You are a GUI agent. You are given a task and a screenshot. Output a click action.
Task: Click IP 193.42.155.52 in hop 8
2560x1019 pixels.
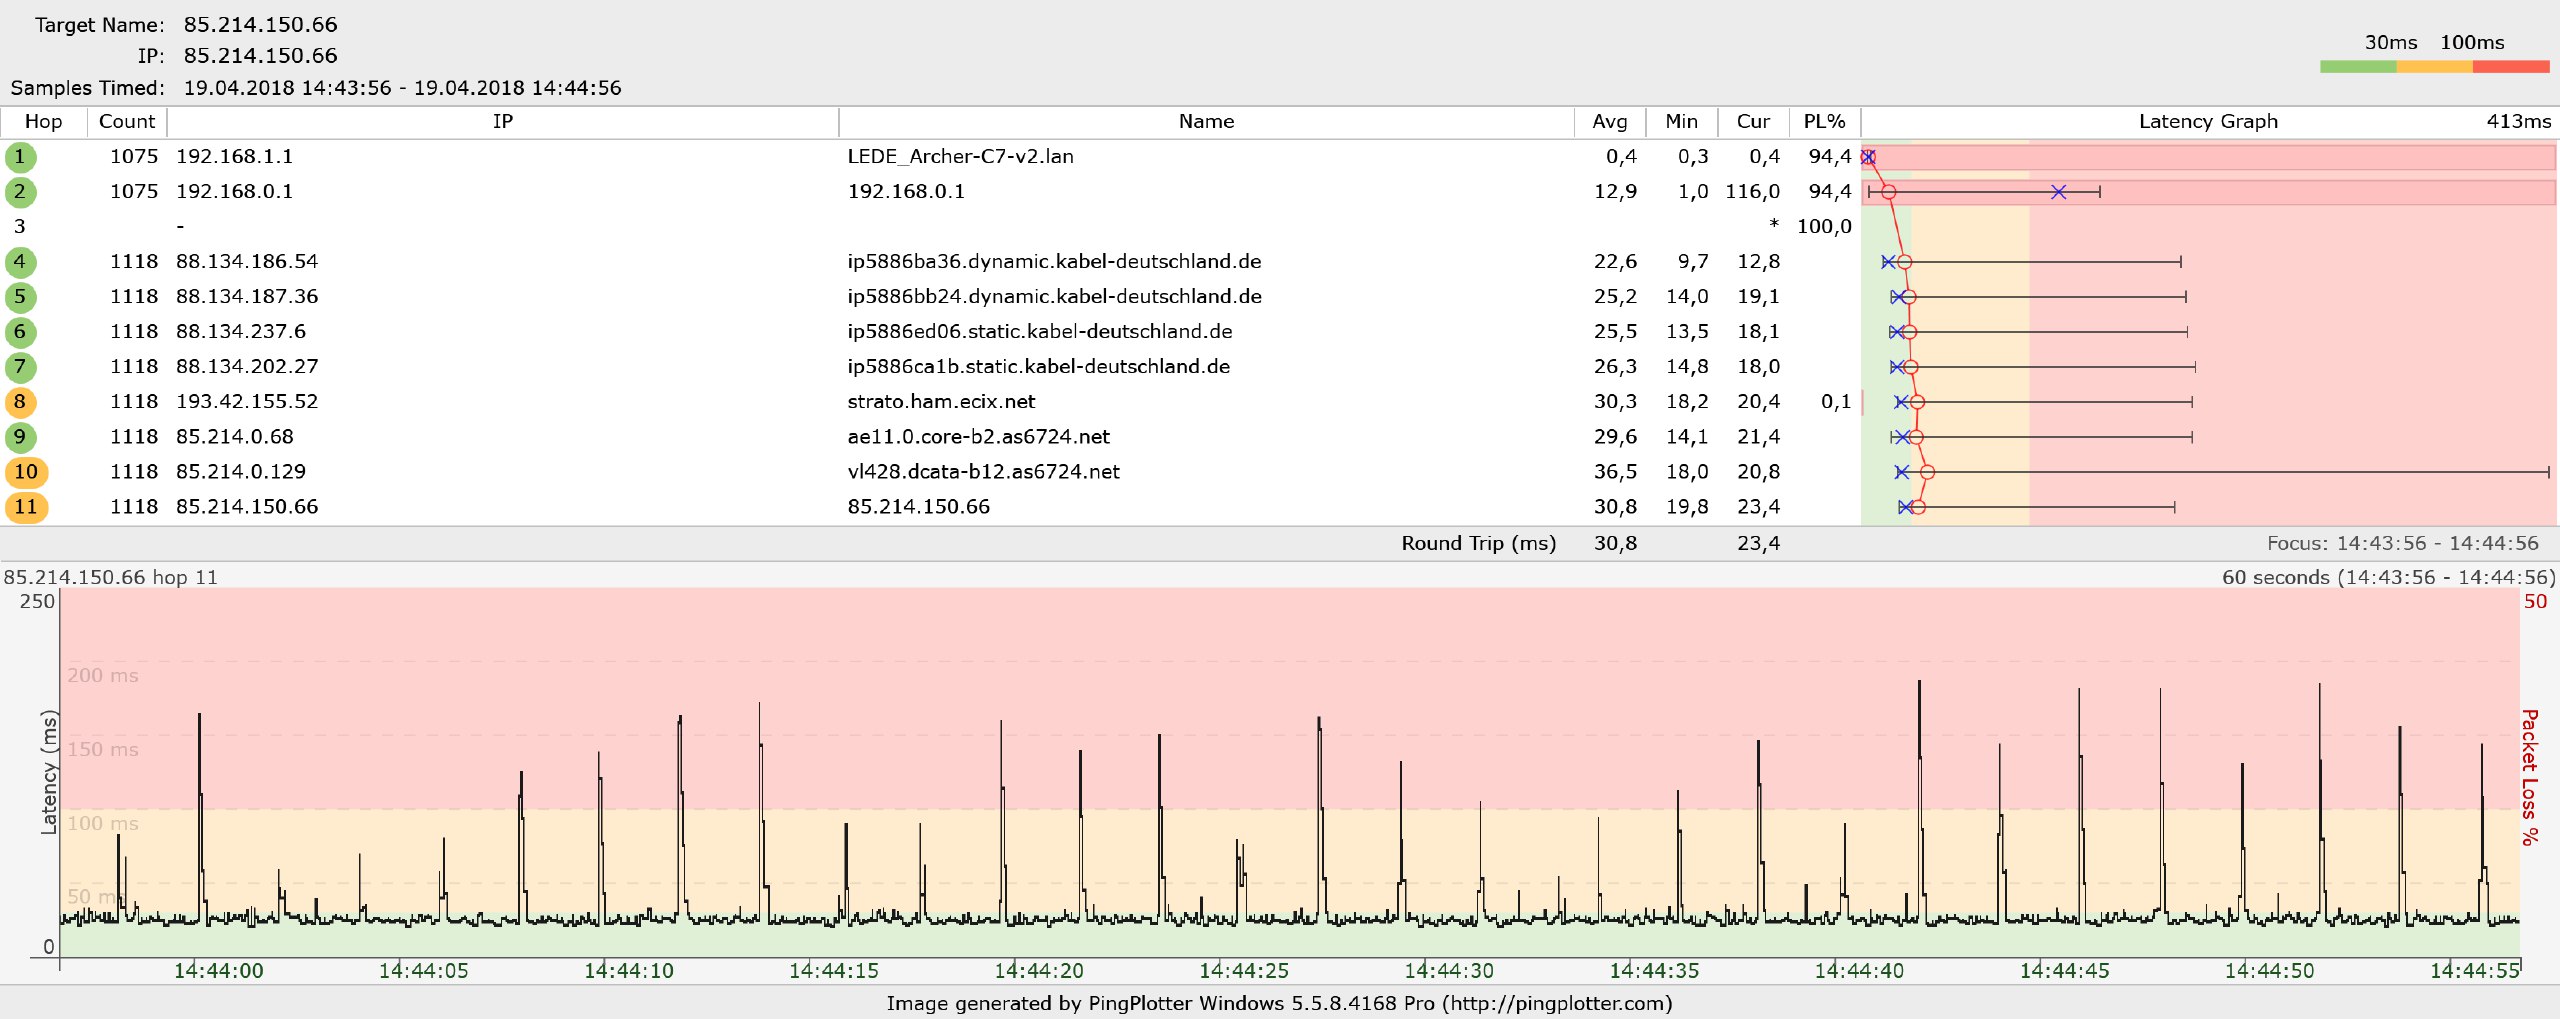(x=247, y=402)
